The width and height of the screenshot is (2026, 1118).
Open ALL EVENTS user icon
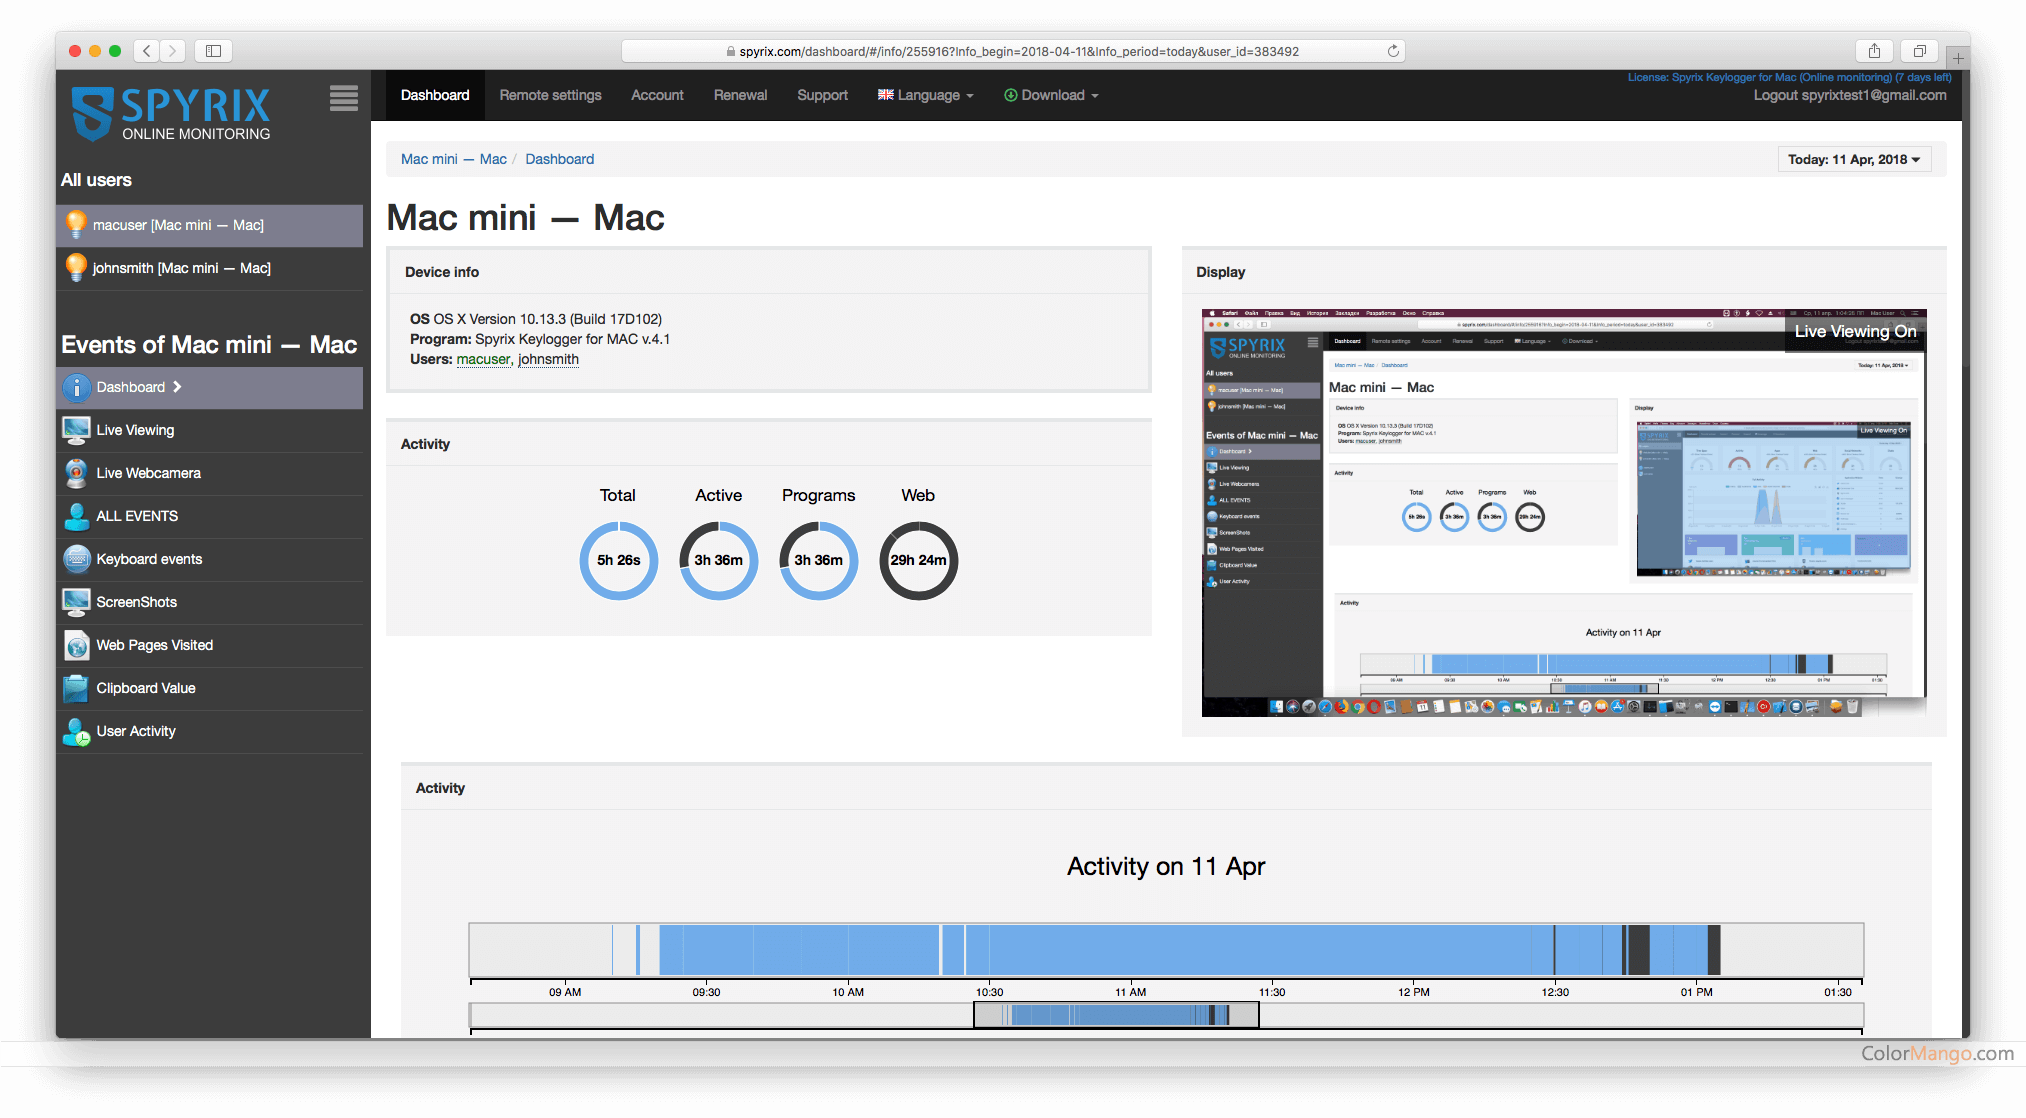click(76, 516)
